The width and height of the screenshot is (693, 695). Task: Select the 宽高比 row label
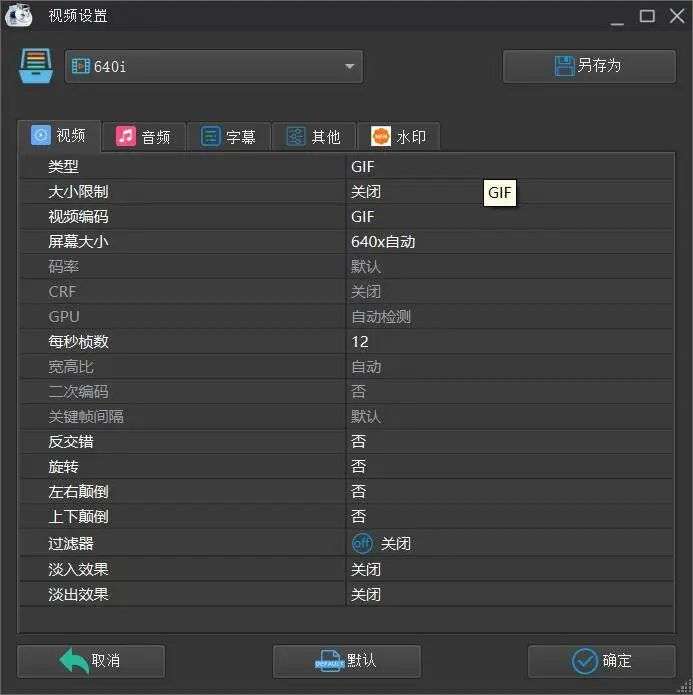[x=71, y=367]
